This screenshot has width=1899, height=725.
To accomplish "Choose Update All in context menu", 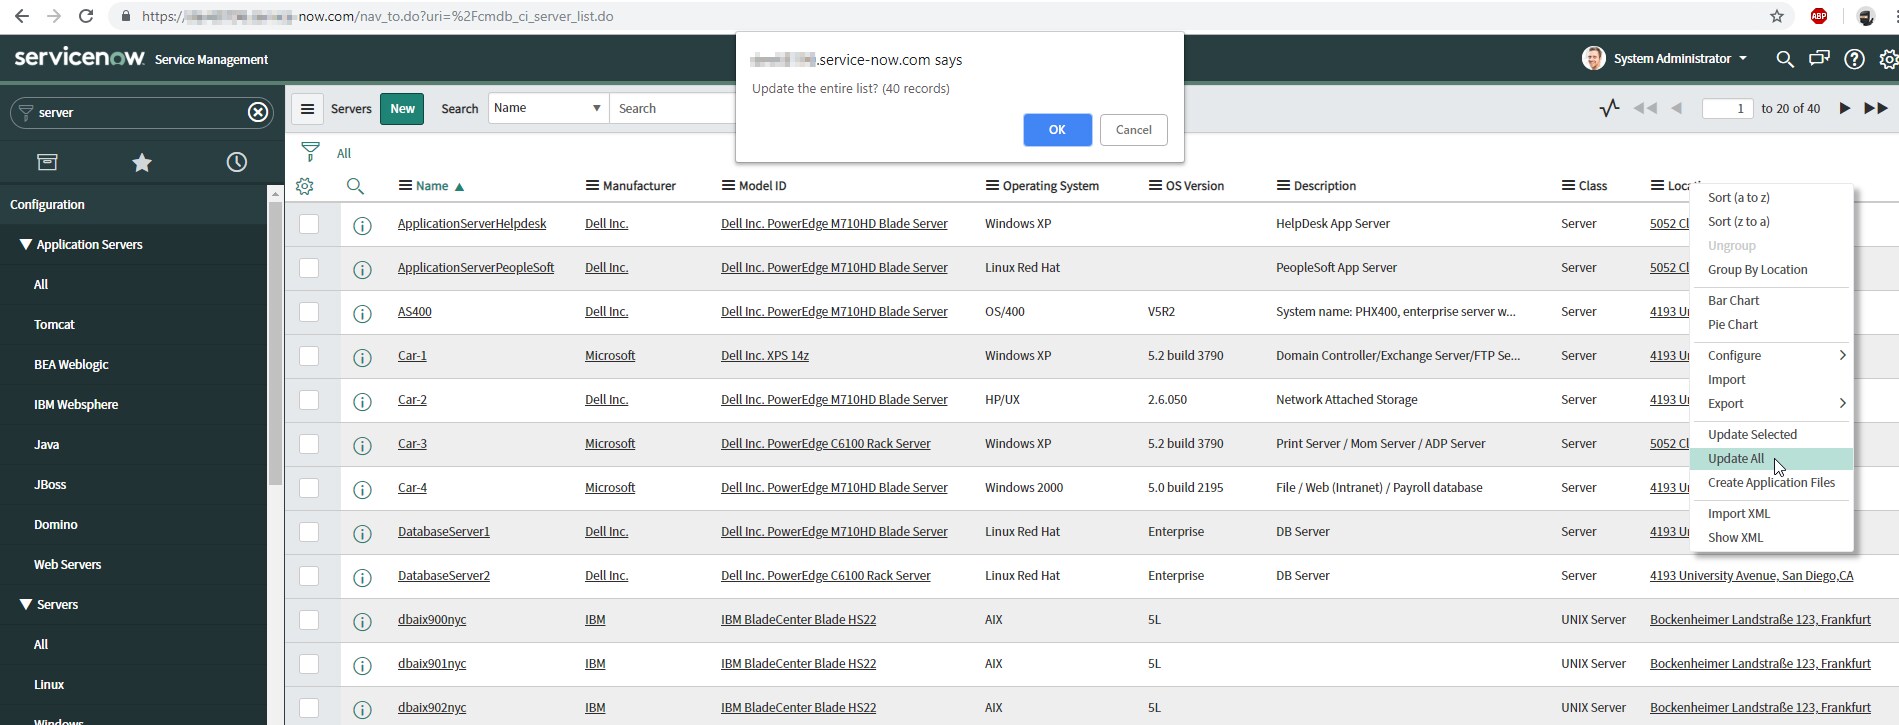I will [x=1771, y=458].
